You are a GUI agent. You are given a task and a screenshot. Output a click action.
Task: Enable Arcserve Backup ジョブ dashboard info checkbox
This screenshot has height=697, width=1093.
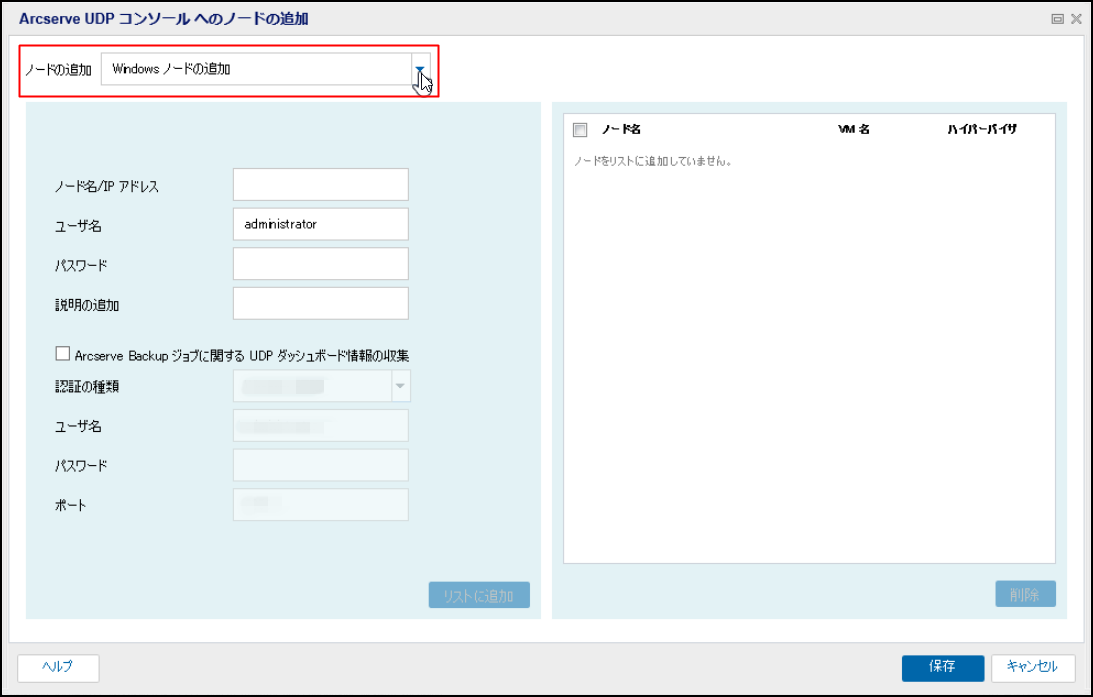tap(63, 354)
